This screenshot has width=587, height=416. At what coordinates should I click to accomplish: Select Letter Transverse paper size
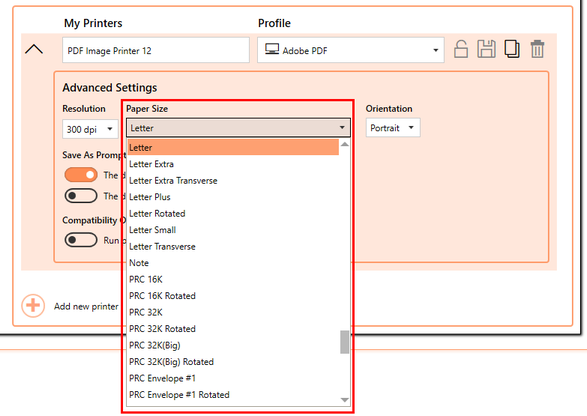point(233,246)
